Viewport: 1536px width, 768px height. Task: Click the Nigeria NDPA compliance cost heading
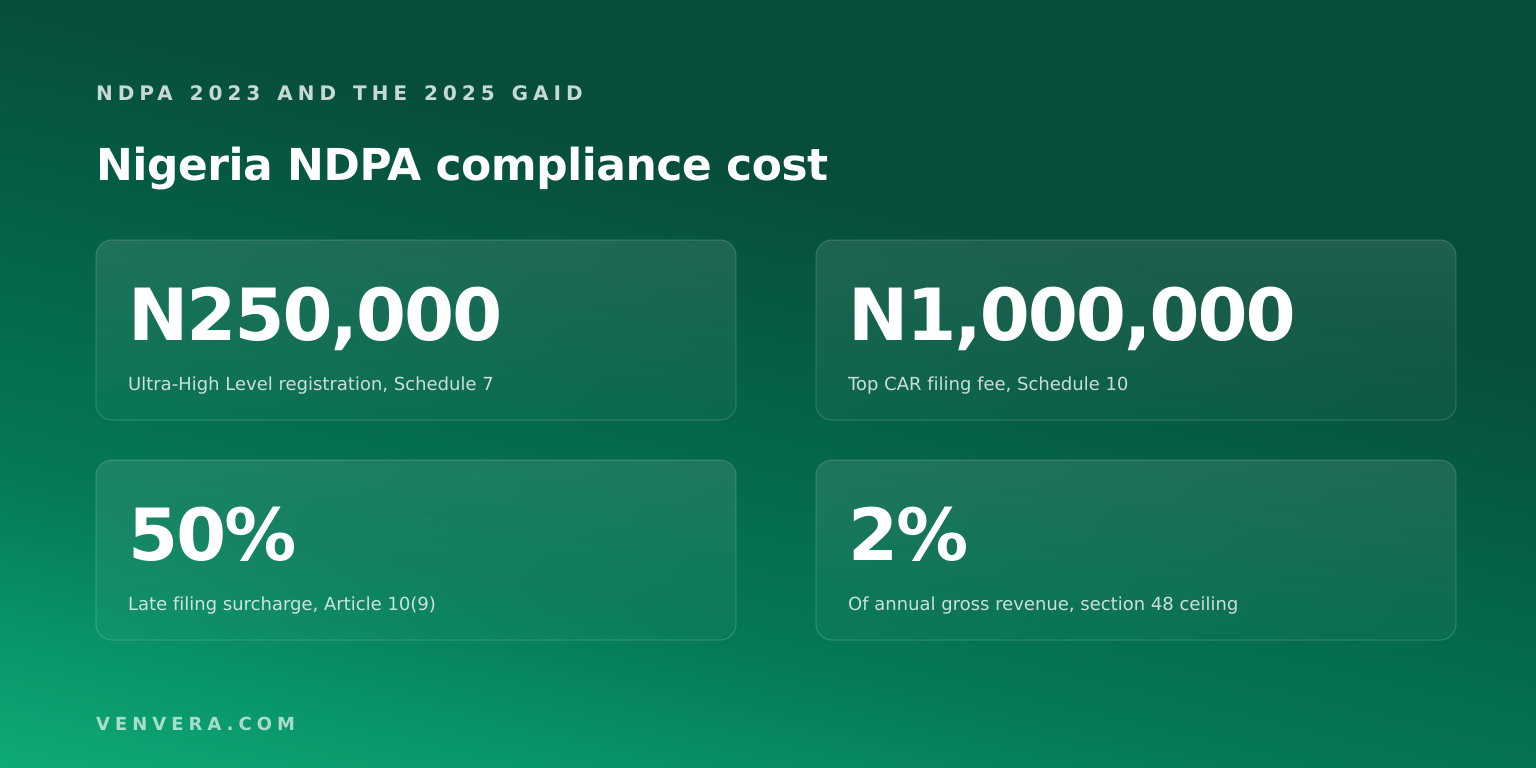[462, 166]
